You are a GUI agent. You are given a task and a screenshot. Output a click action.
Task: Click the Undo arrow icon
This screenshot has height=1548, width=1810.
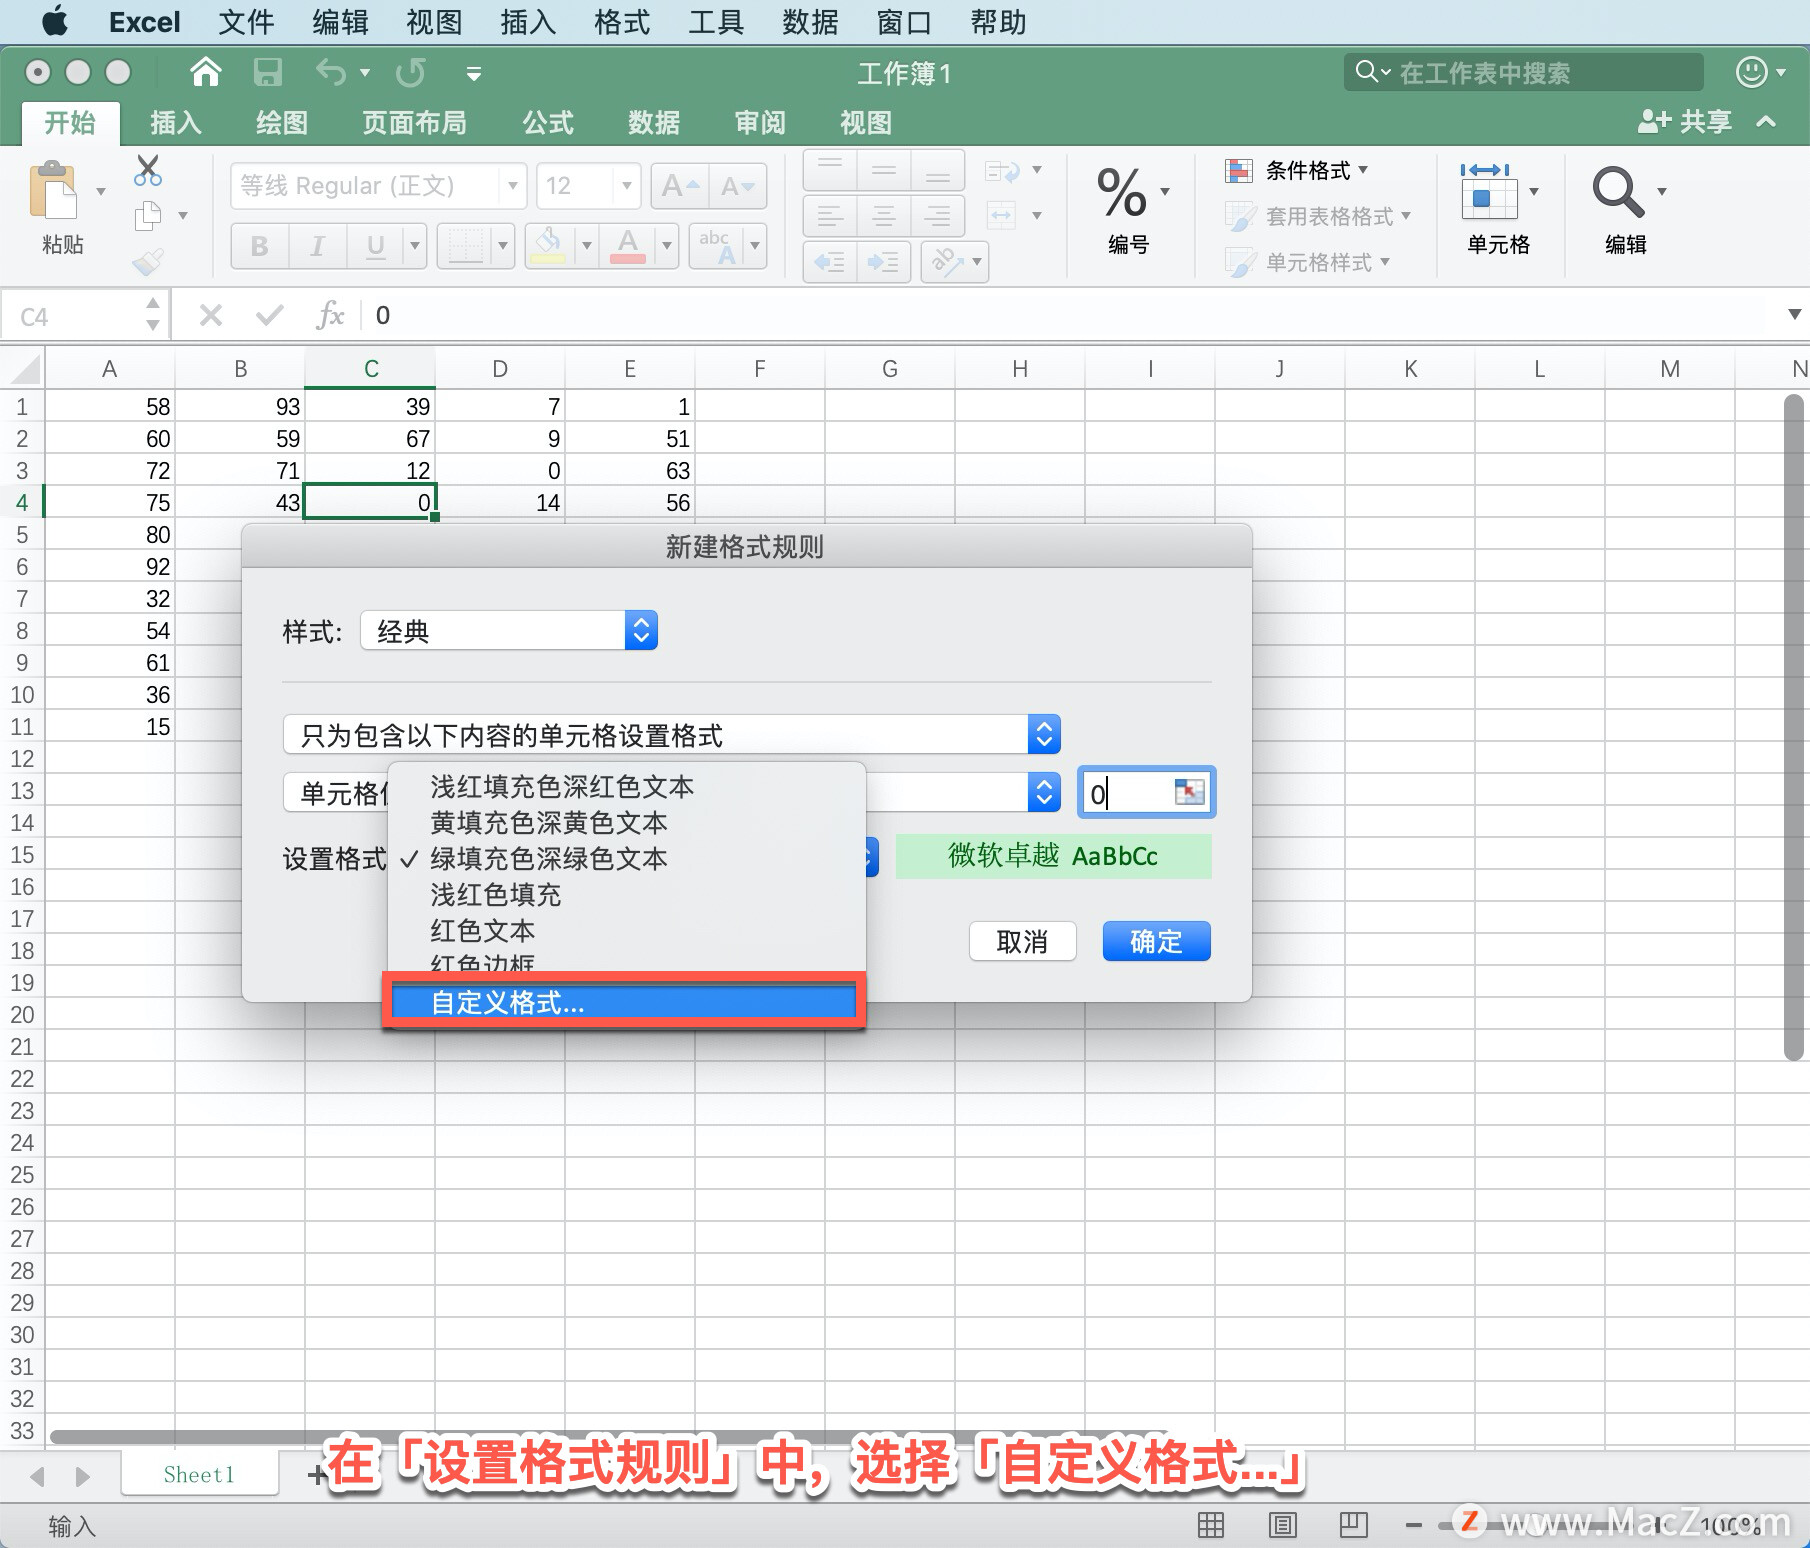331,72
